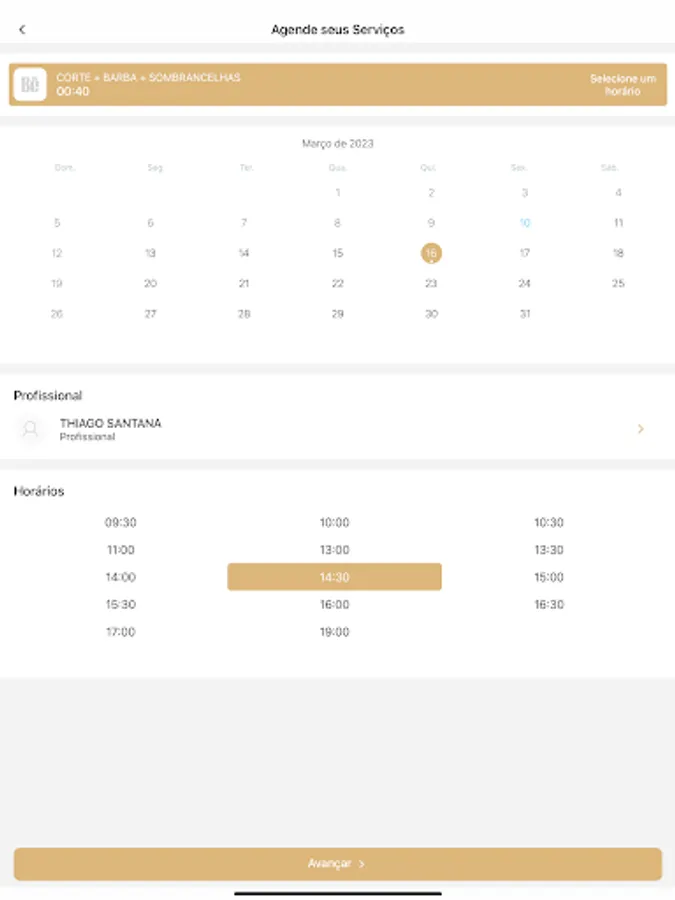675x900 pixels.
Task: Select the 15:00 time slot
Action: (x=549, y=577)
